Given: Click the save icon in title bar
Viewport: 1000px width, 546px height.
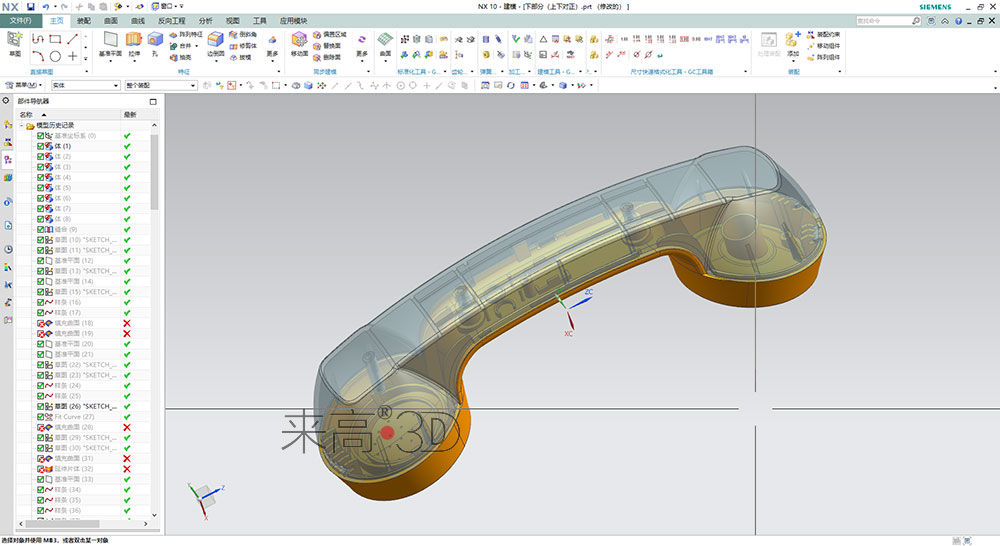Looking at the screenshot, I should point(31,6).
